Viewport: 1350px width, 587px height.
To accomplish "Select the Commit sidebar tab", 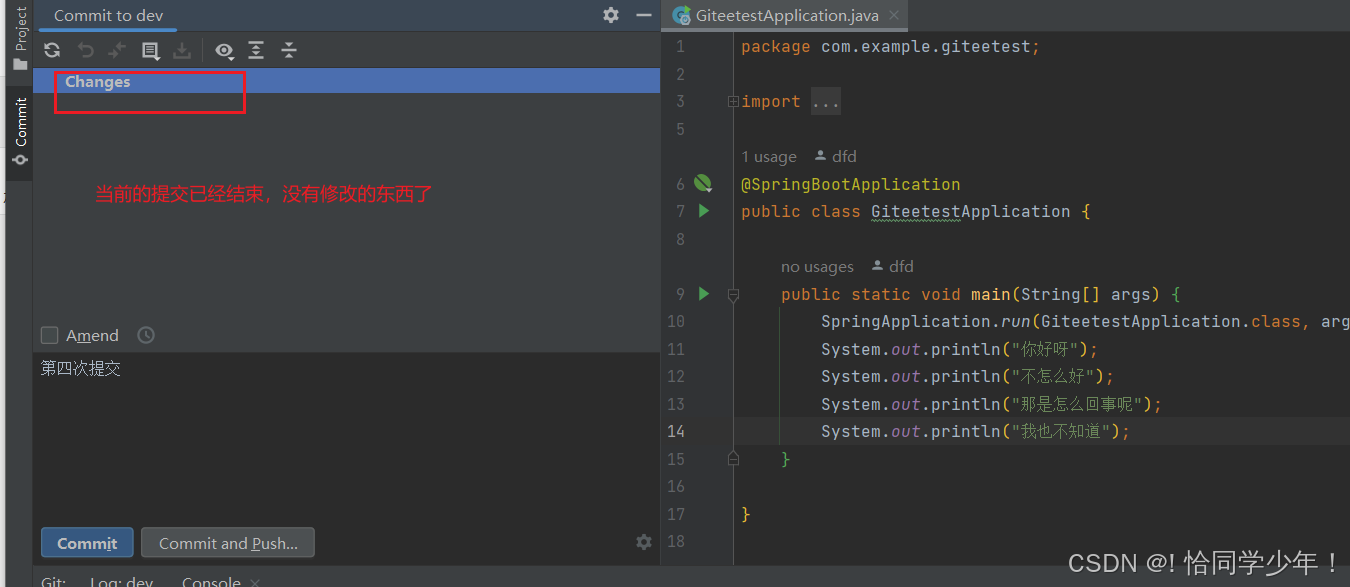I will [20, 131].
